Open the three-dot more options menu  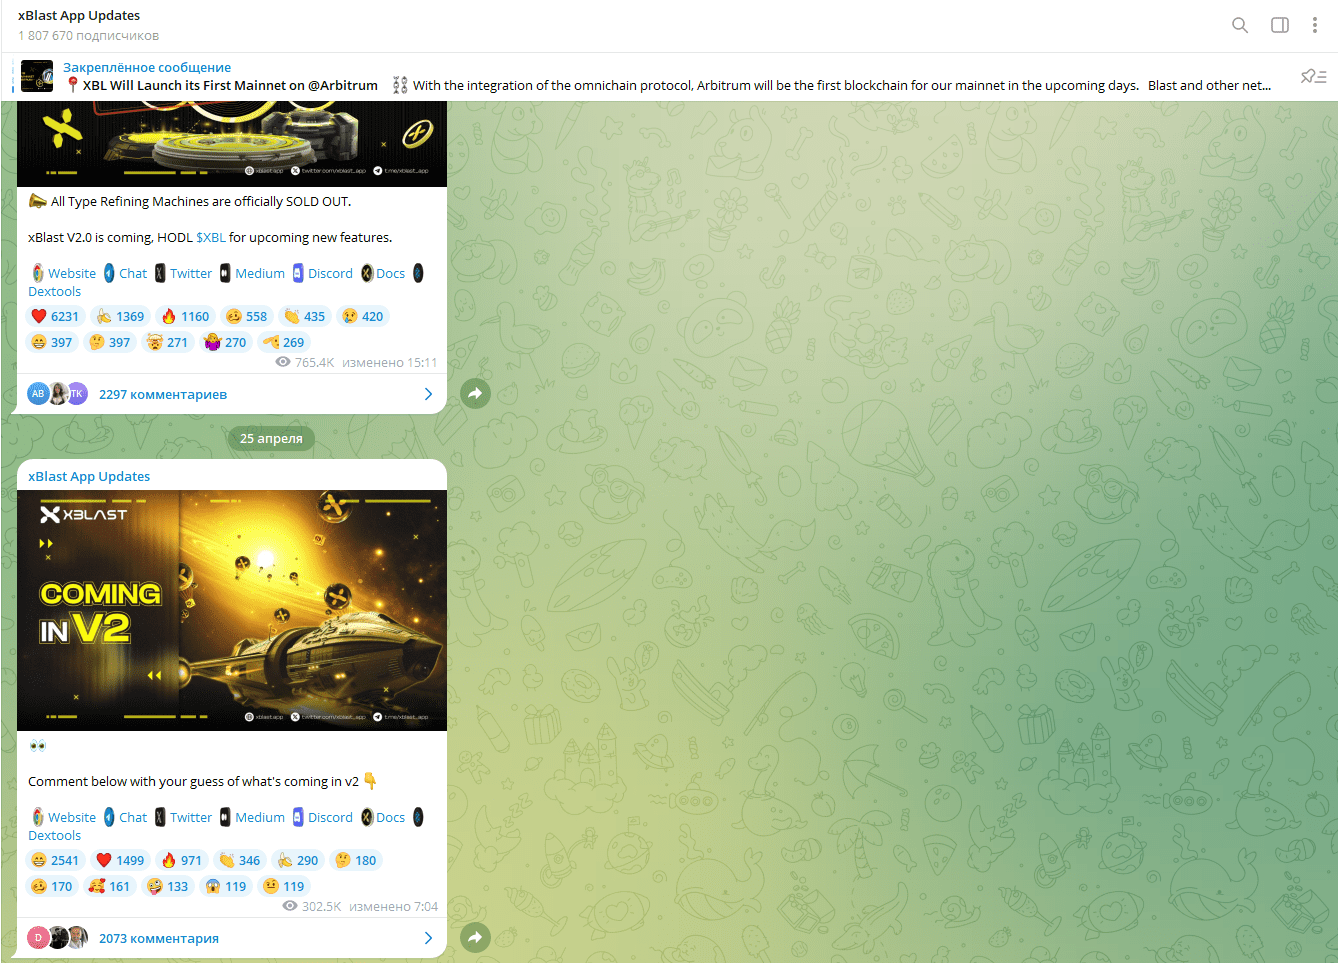coord(1314,25)
